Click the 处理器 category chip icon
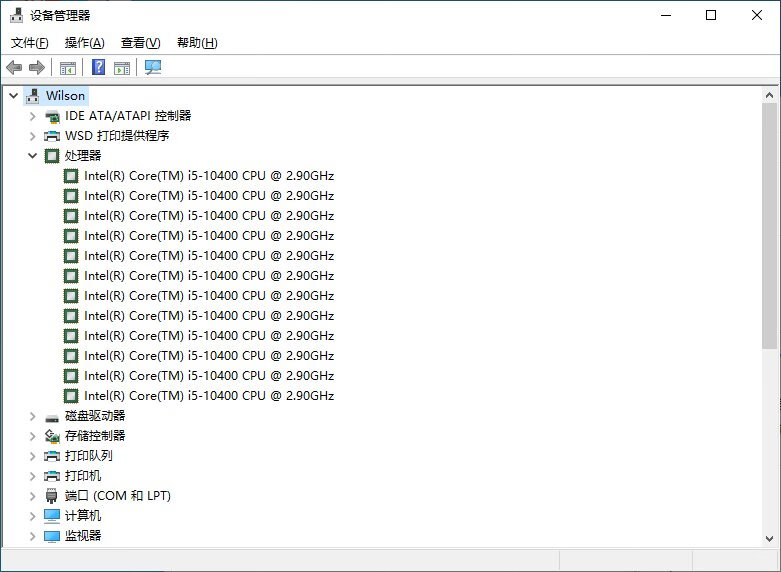This screenshot has width=781, height=572. [x=52, y=156]
